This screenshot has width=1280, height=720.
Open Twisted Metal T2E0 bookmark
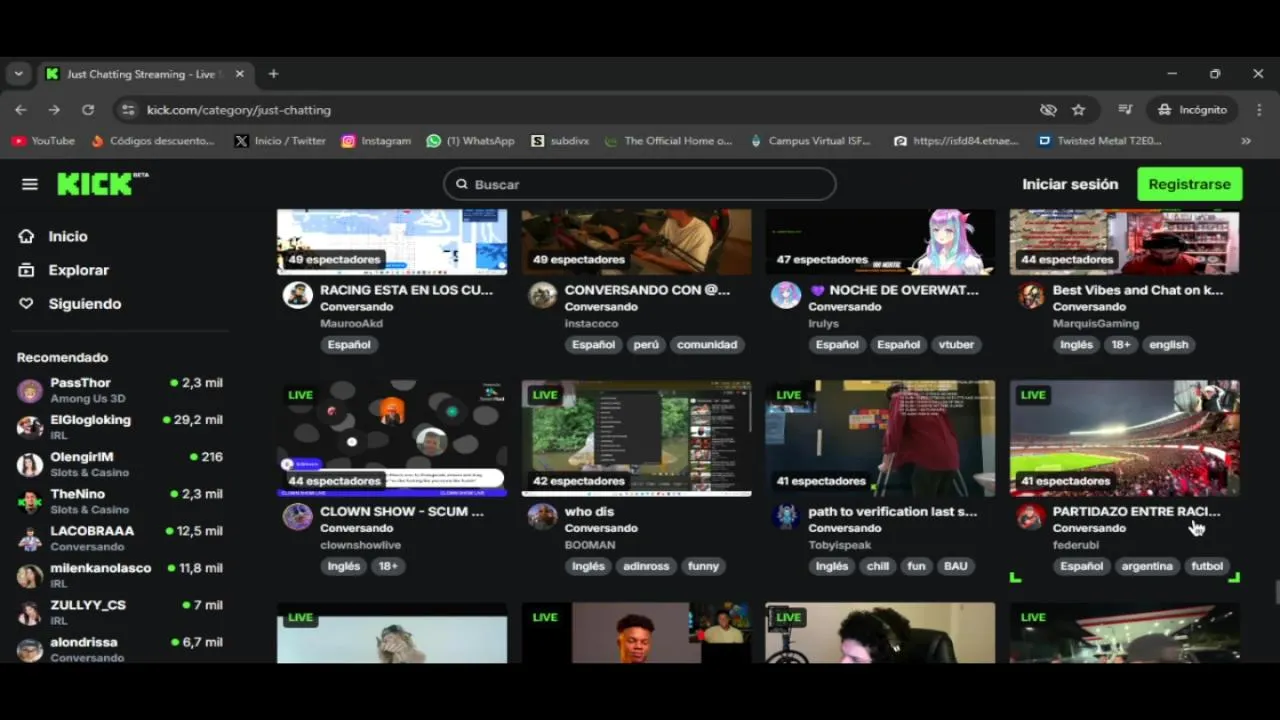[x=1100, y=141]
